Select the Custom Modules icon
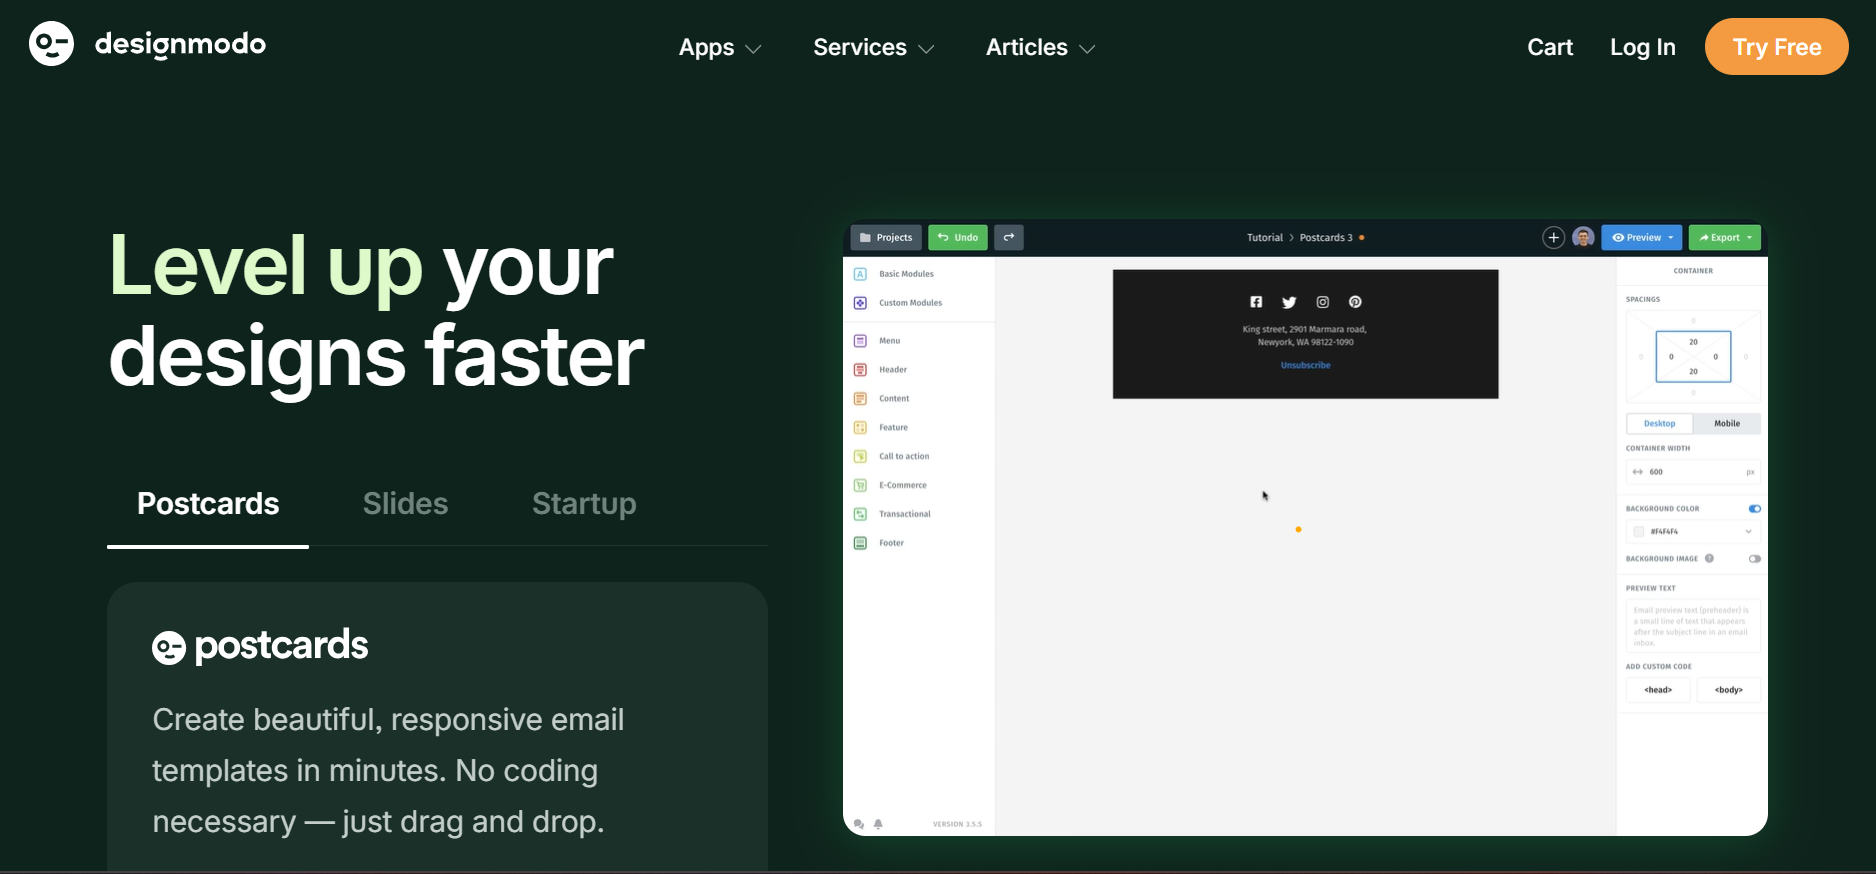The width and height of the screenshot is (1876, 874). [860, 303]
